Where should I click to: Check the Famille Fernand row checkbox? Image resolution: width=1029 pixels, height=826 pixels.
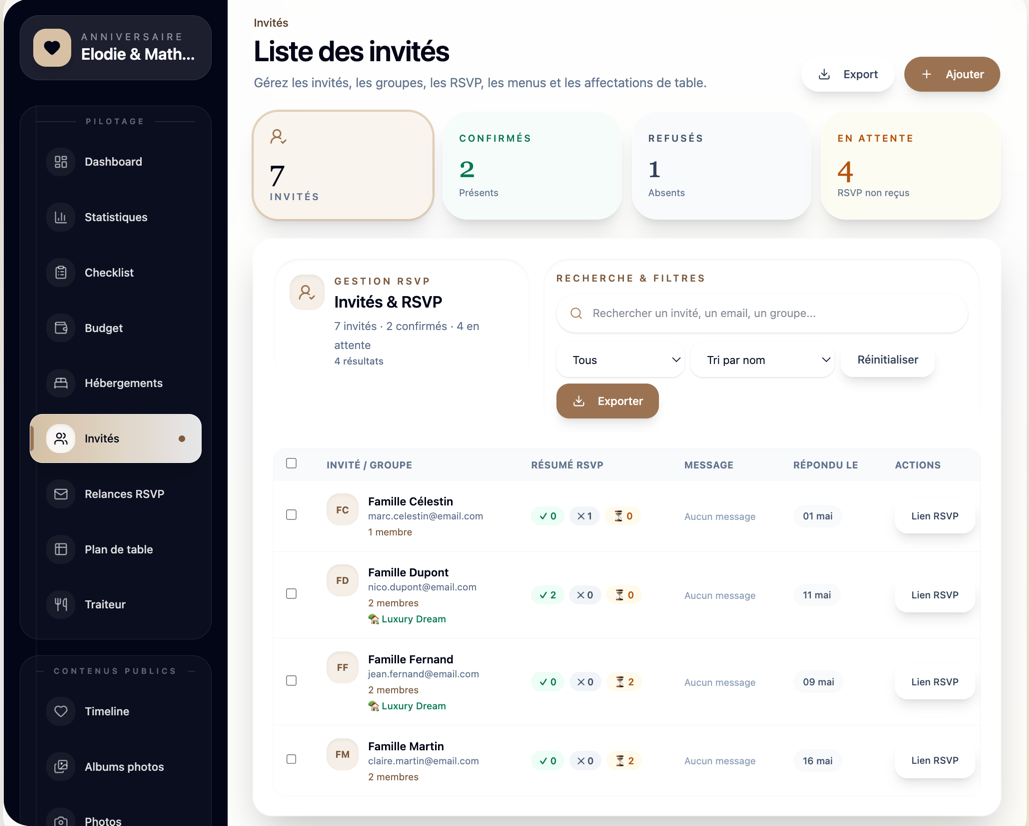tap(291, 680)
